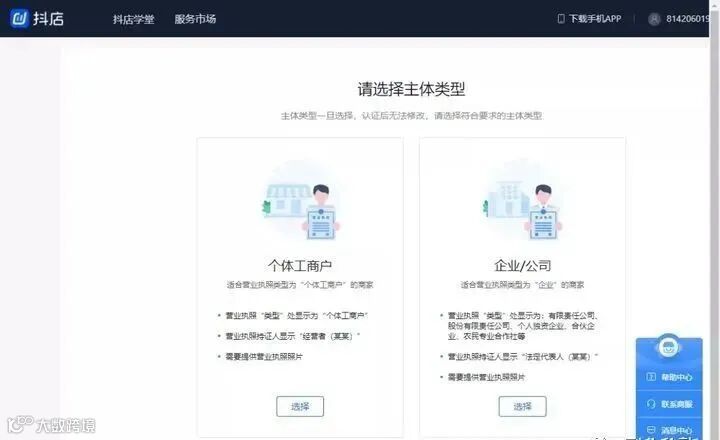
Task: Click the 下载手机APP link
Action: click(x=595, y=19)
